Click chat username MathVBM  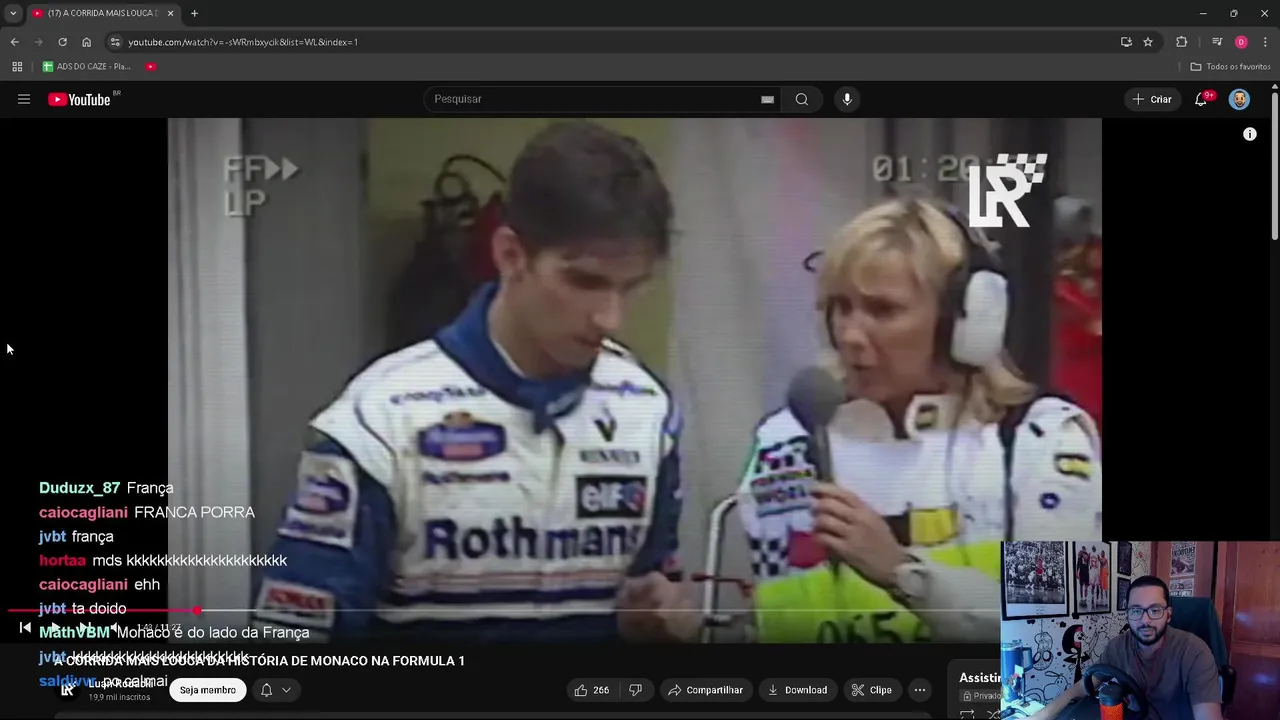(x=74, y=632)
